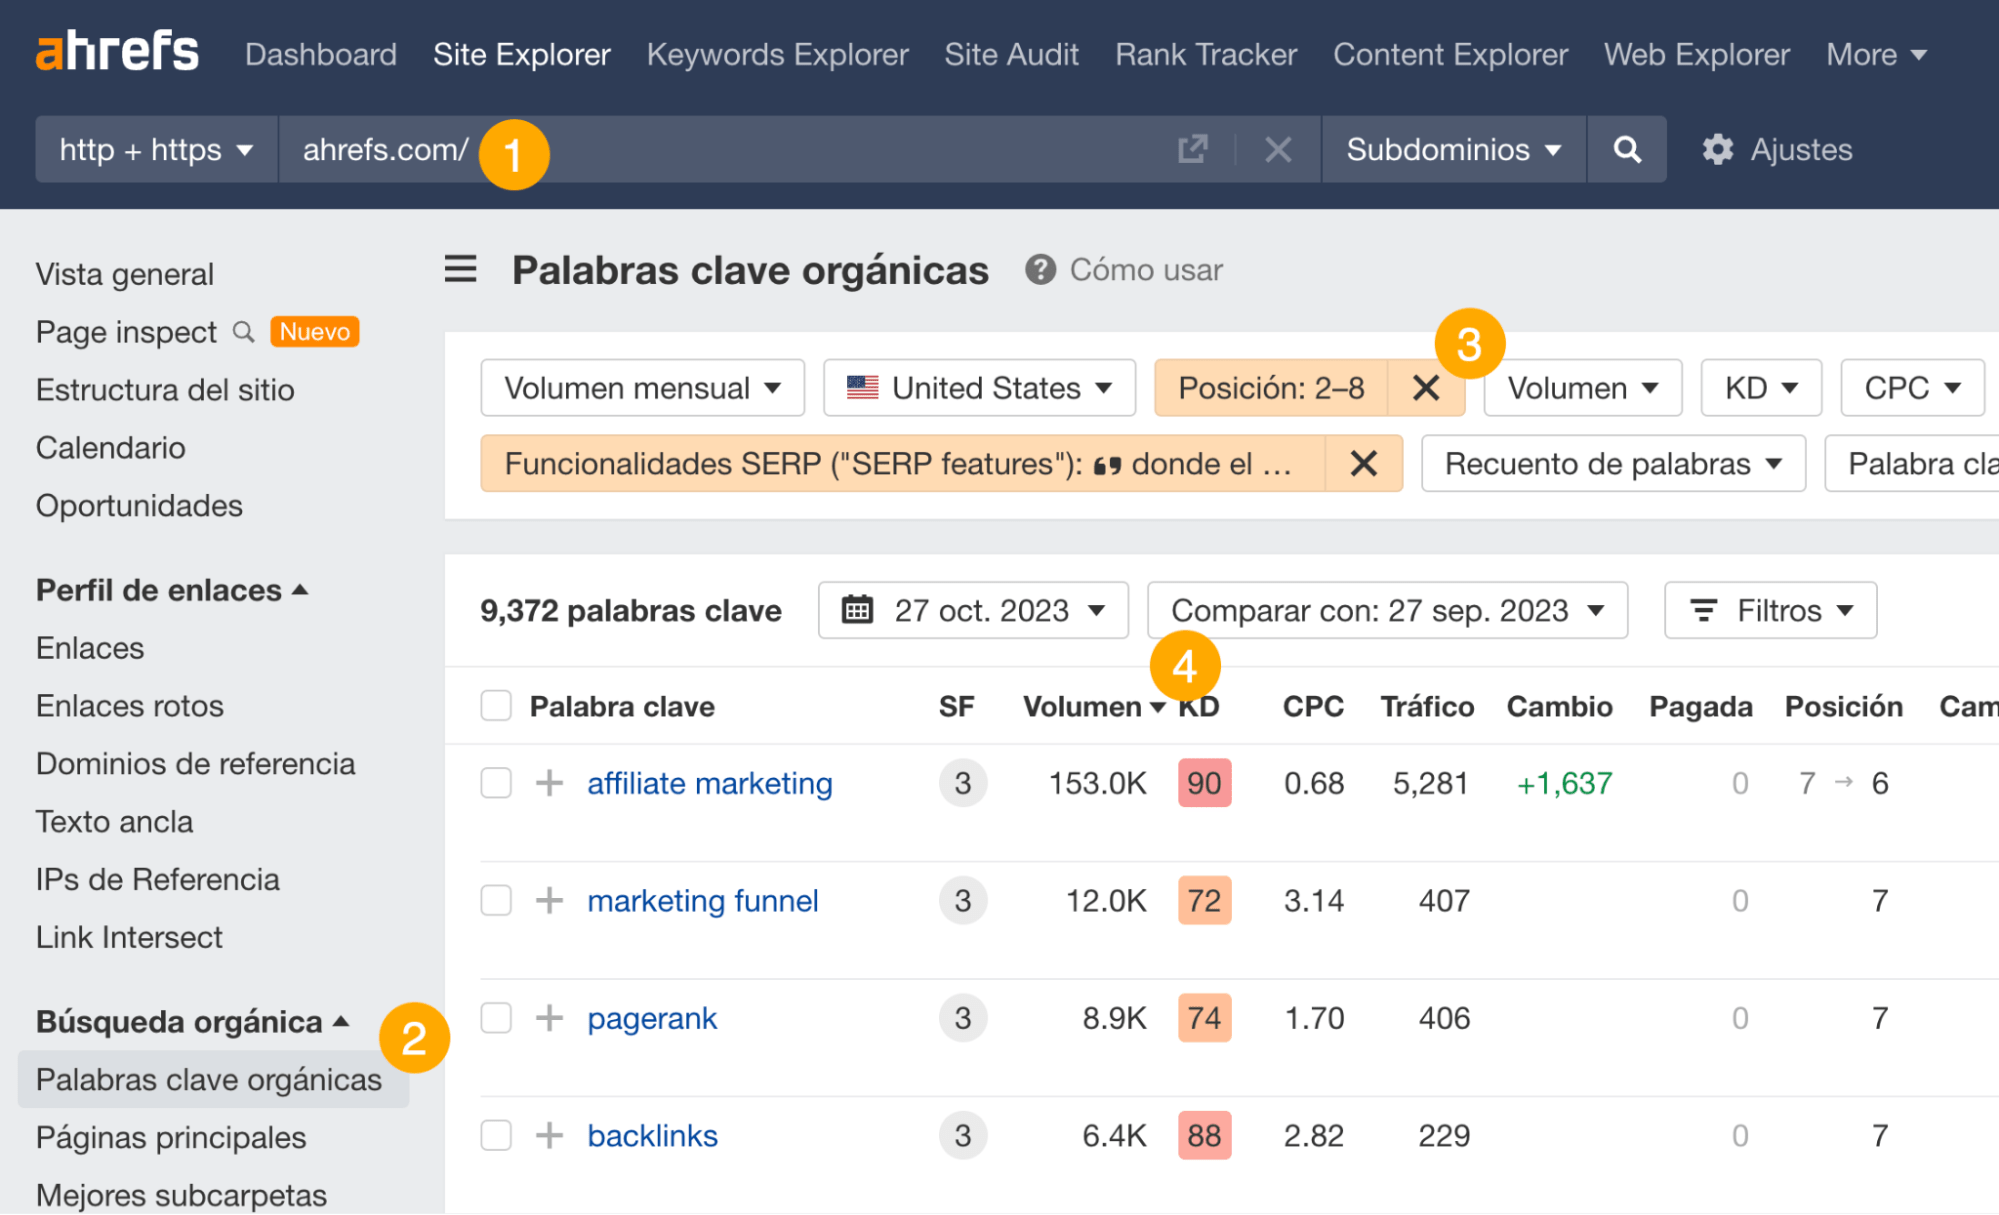Check the pagerank row checkbox
Screen dimensions: 1999x1215
[x=495, y=1018]
